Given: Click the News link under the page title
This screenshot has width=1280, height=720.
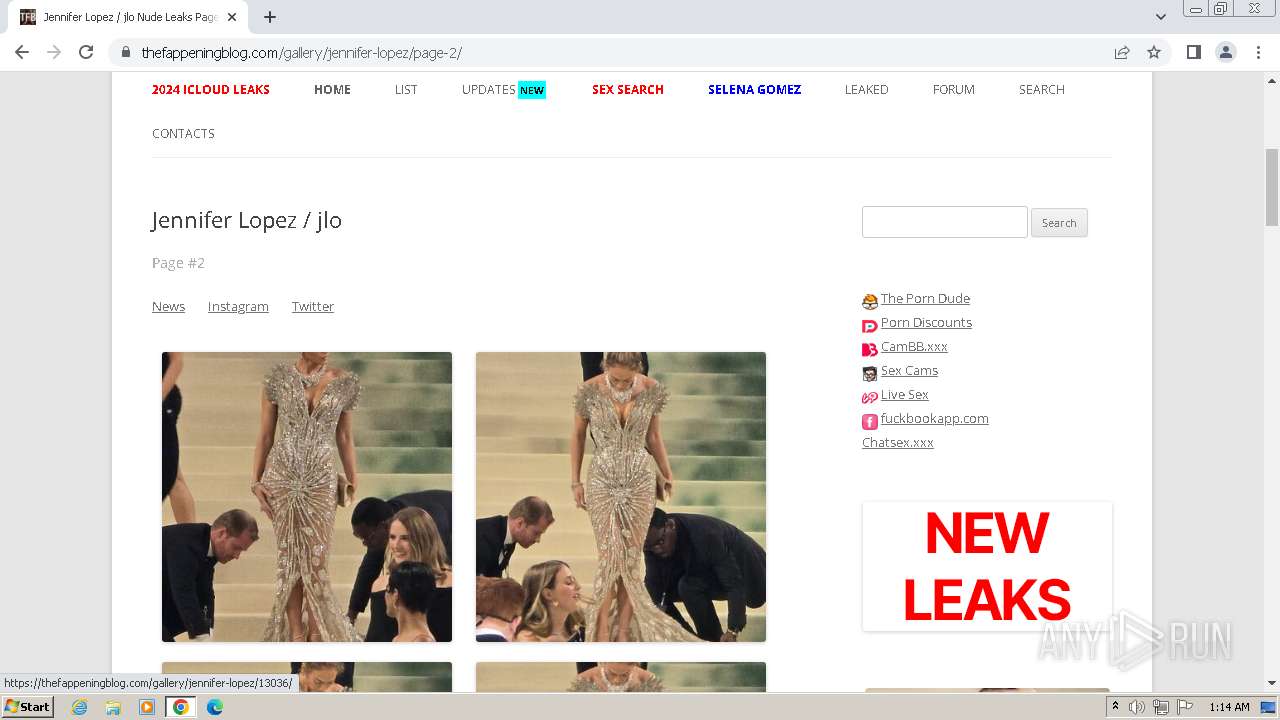Looking at the screenshot, I should [168, 306].
